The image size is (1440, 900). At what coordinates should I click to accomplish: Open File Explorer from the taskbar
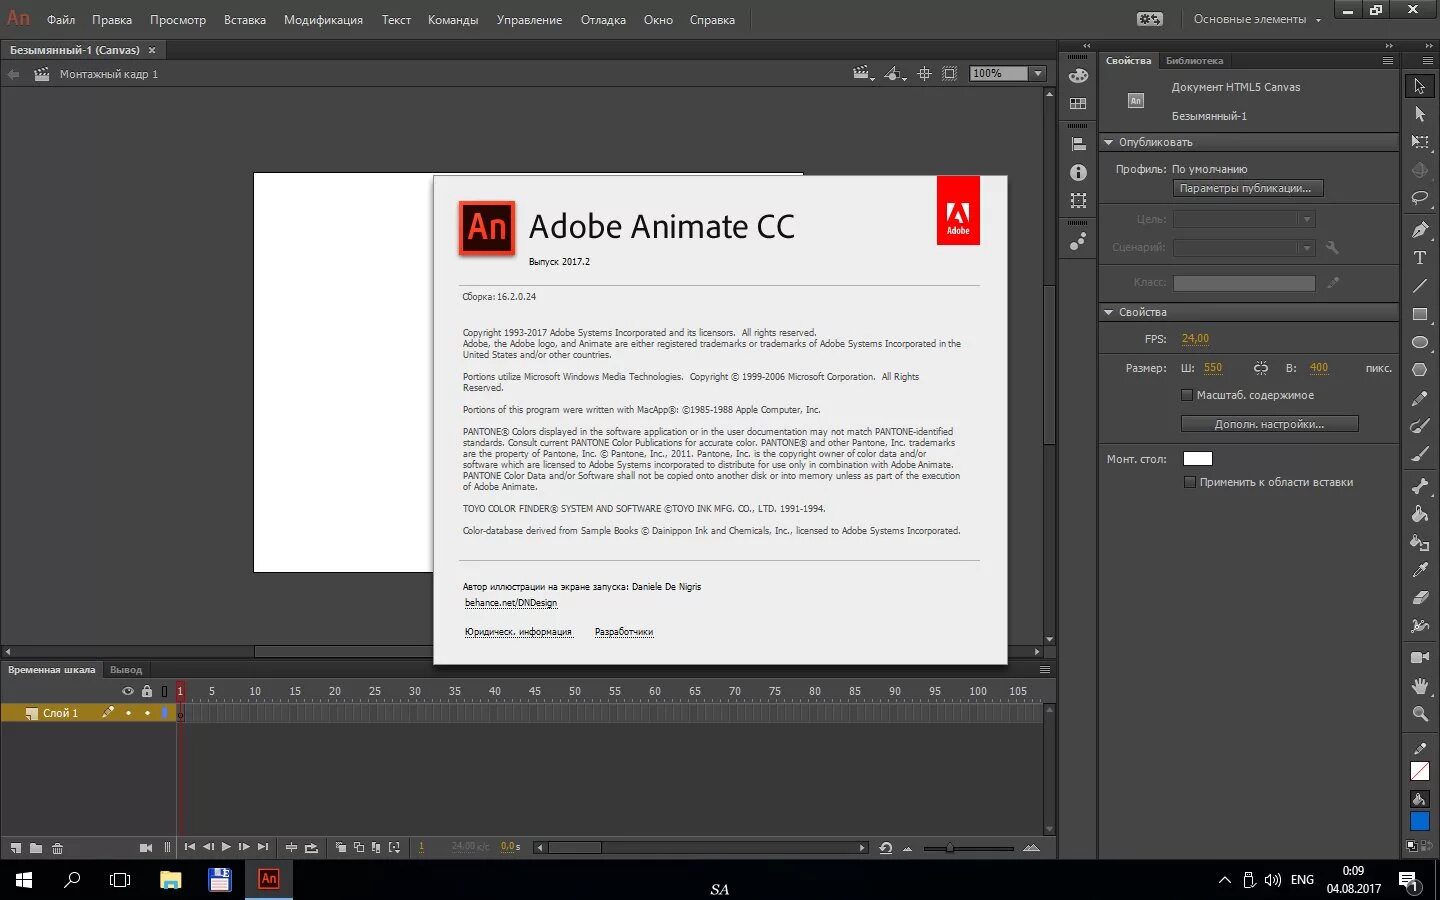171,880
